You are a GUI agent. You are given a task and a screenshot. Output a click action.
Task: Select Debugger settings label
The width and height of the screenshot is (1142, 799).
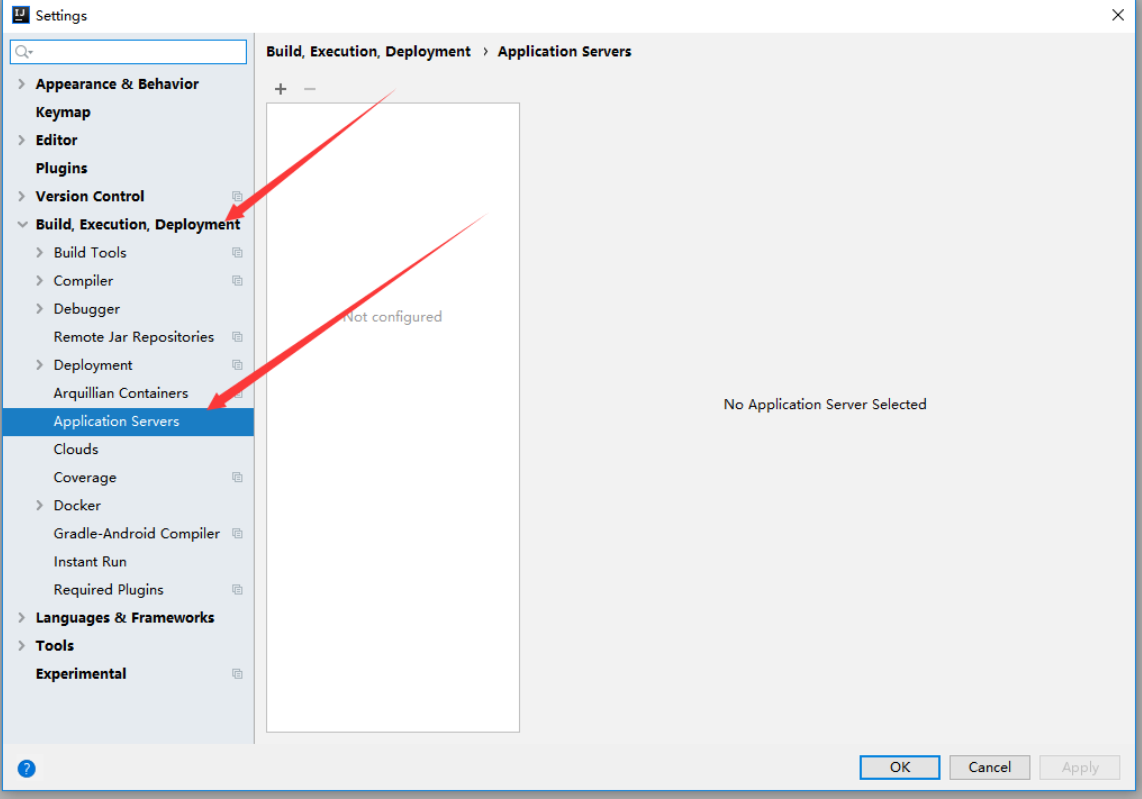[87, 309]
